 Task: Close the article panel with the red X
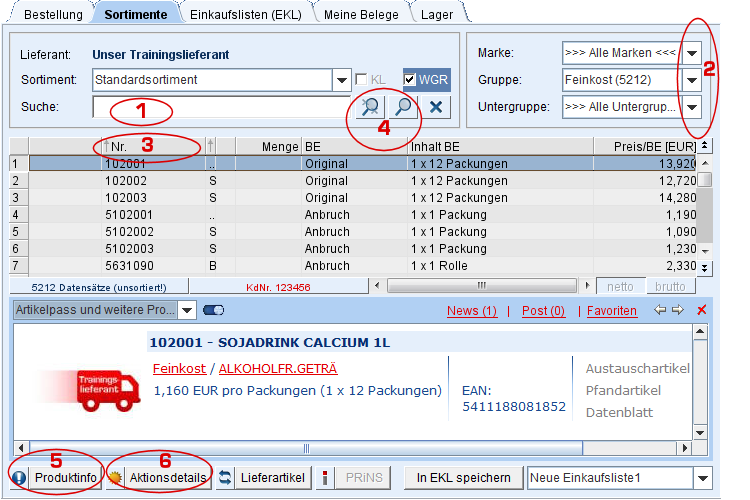point(701,311)
